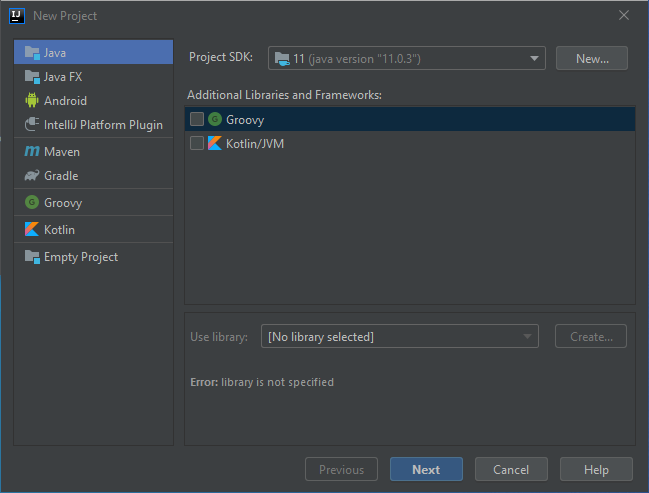Viewport: 649px width, 493px height.
Task: Enable the Groovy framework checkbox
Action: (197, 119)
